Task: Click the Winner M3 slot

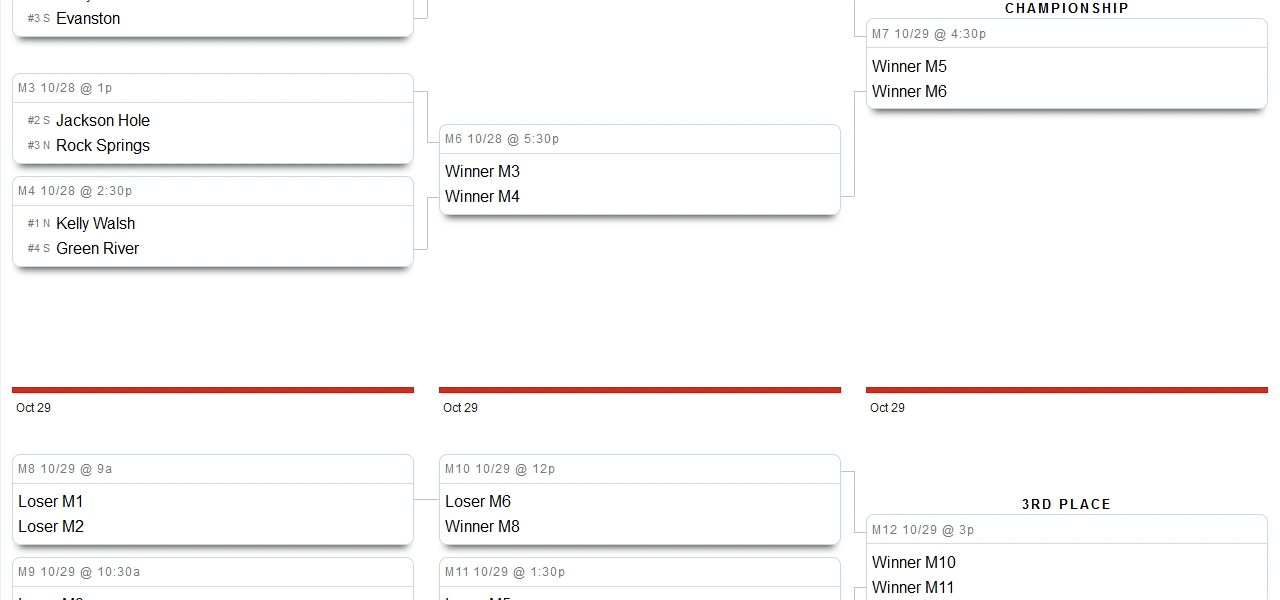Action: [x=482, y=171]
